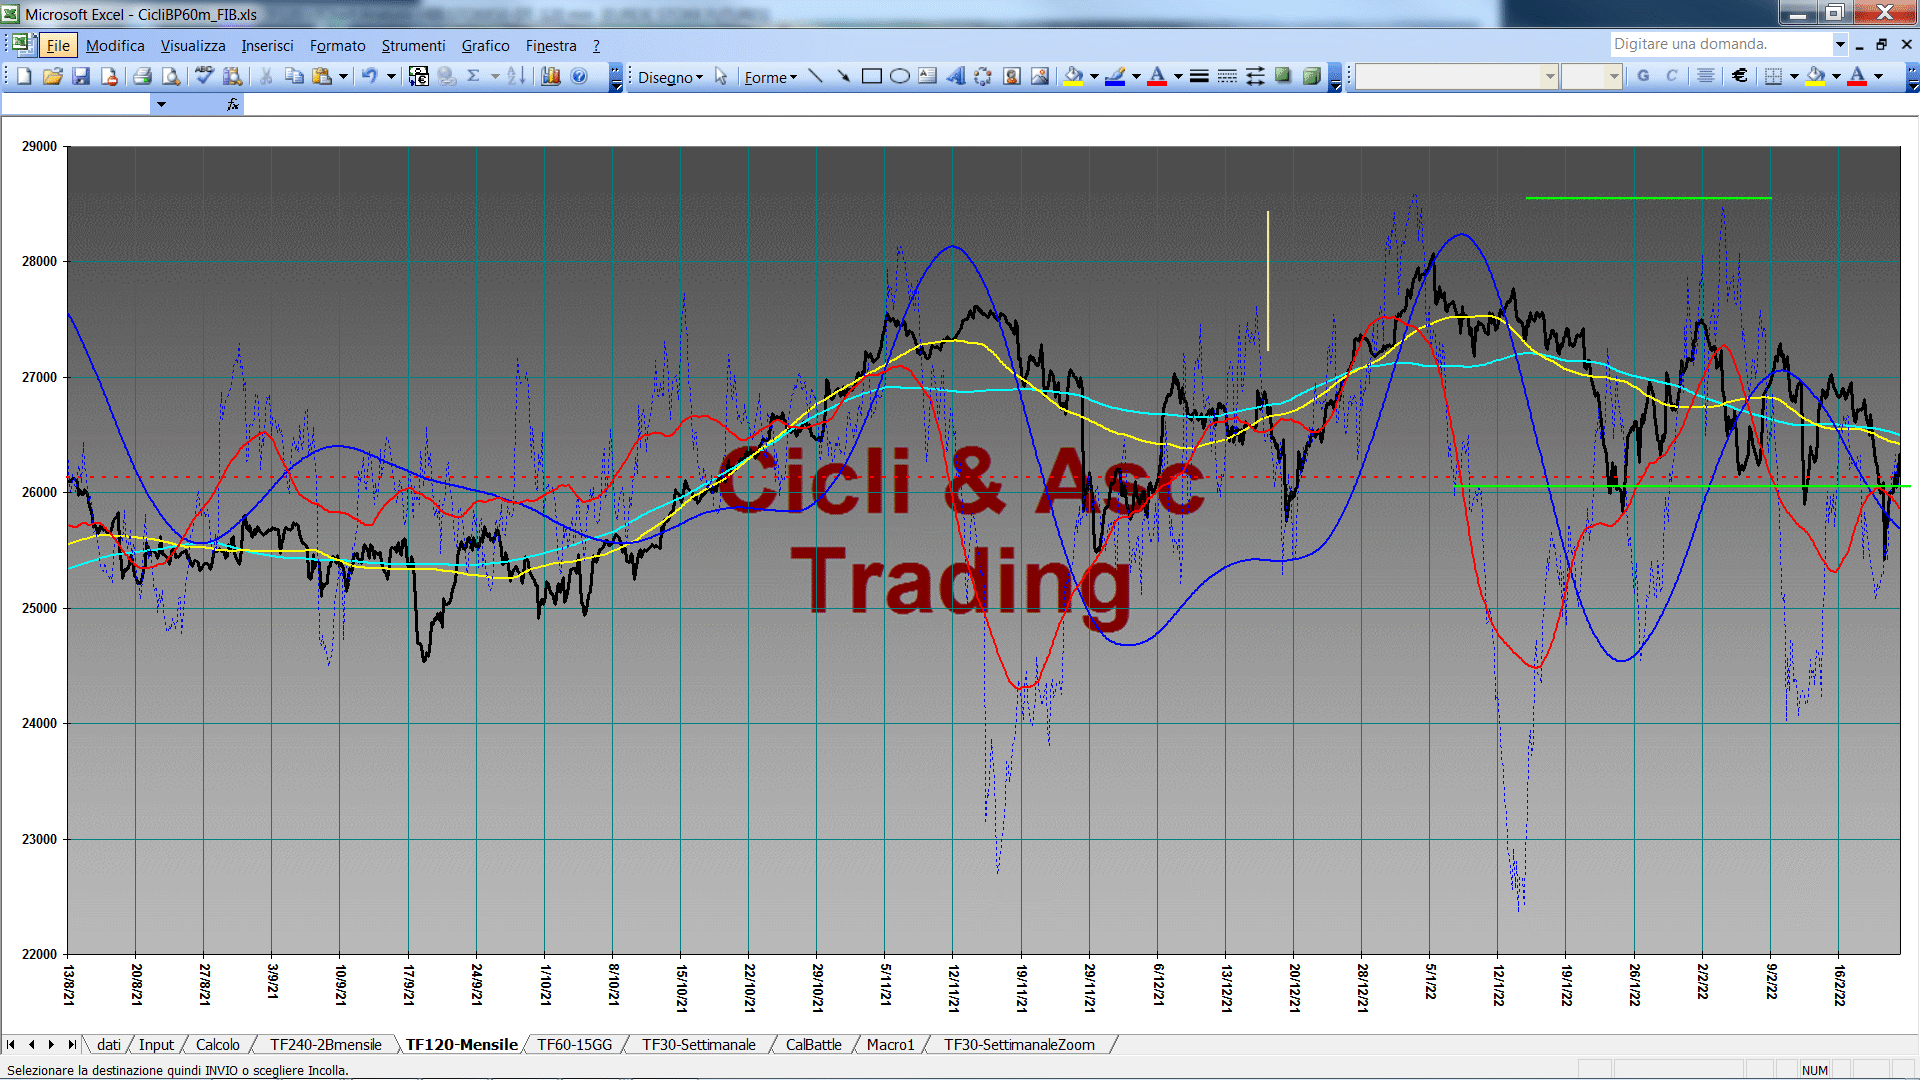Click the Cut scissors icon
The image size is (1920, 1080).
266,76
